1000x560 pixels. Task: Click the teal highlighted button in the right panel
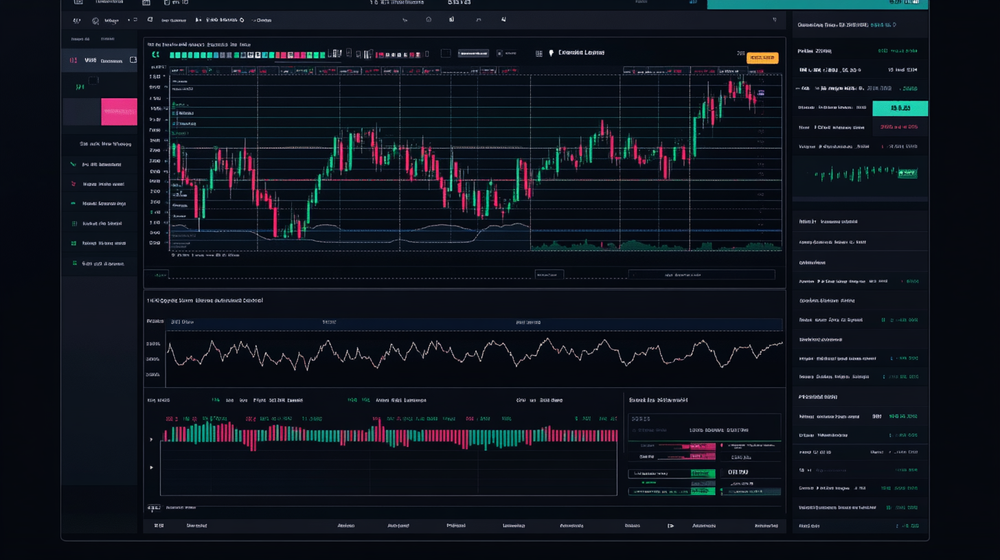900,108
